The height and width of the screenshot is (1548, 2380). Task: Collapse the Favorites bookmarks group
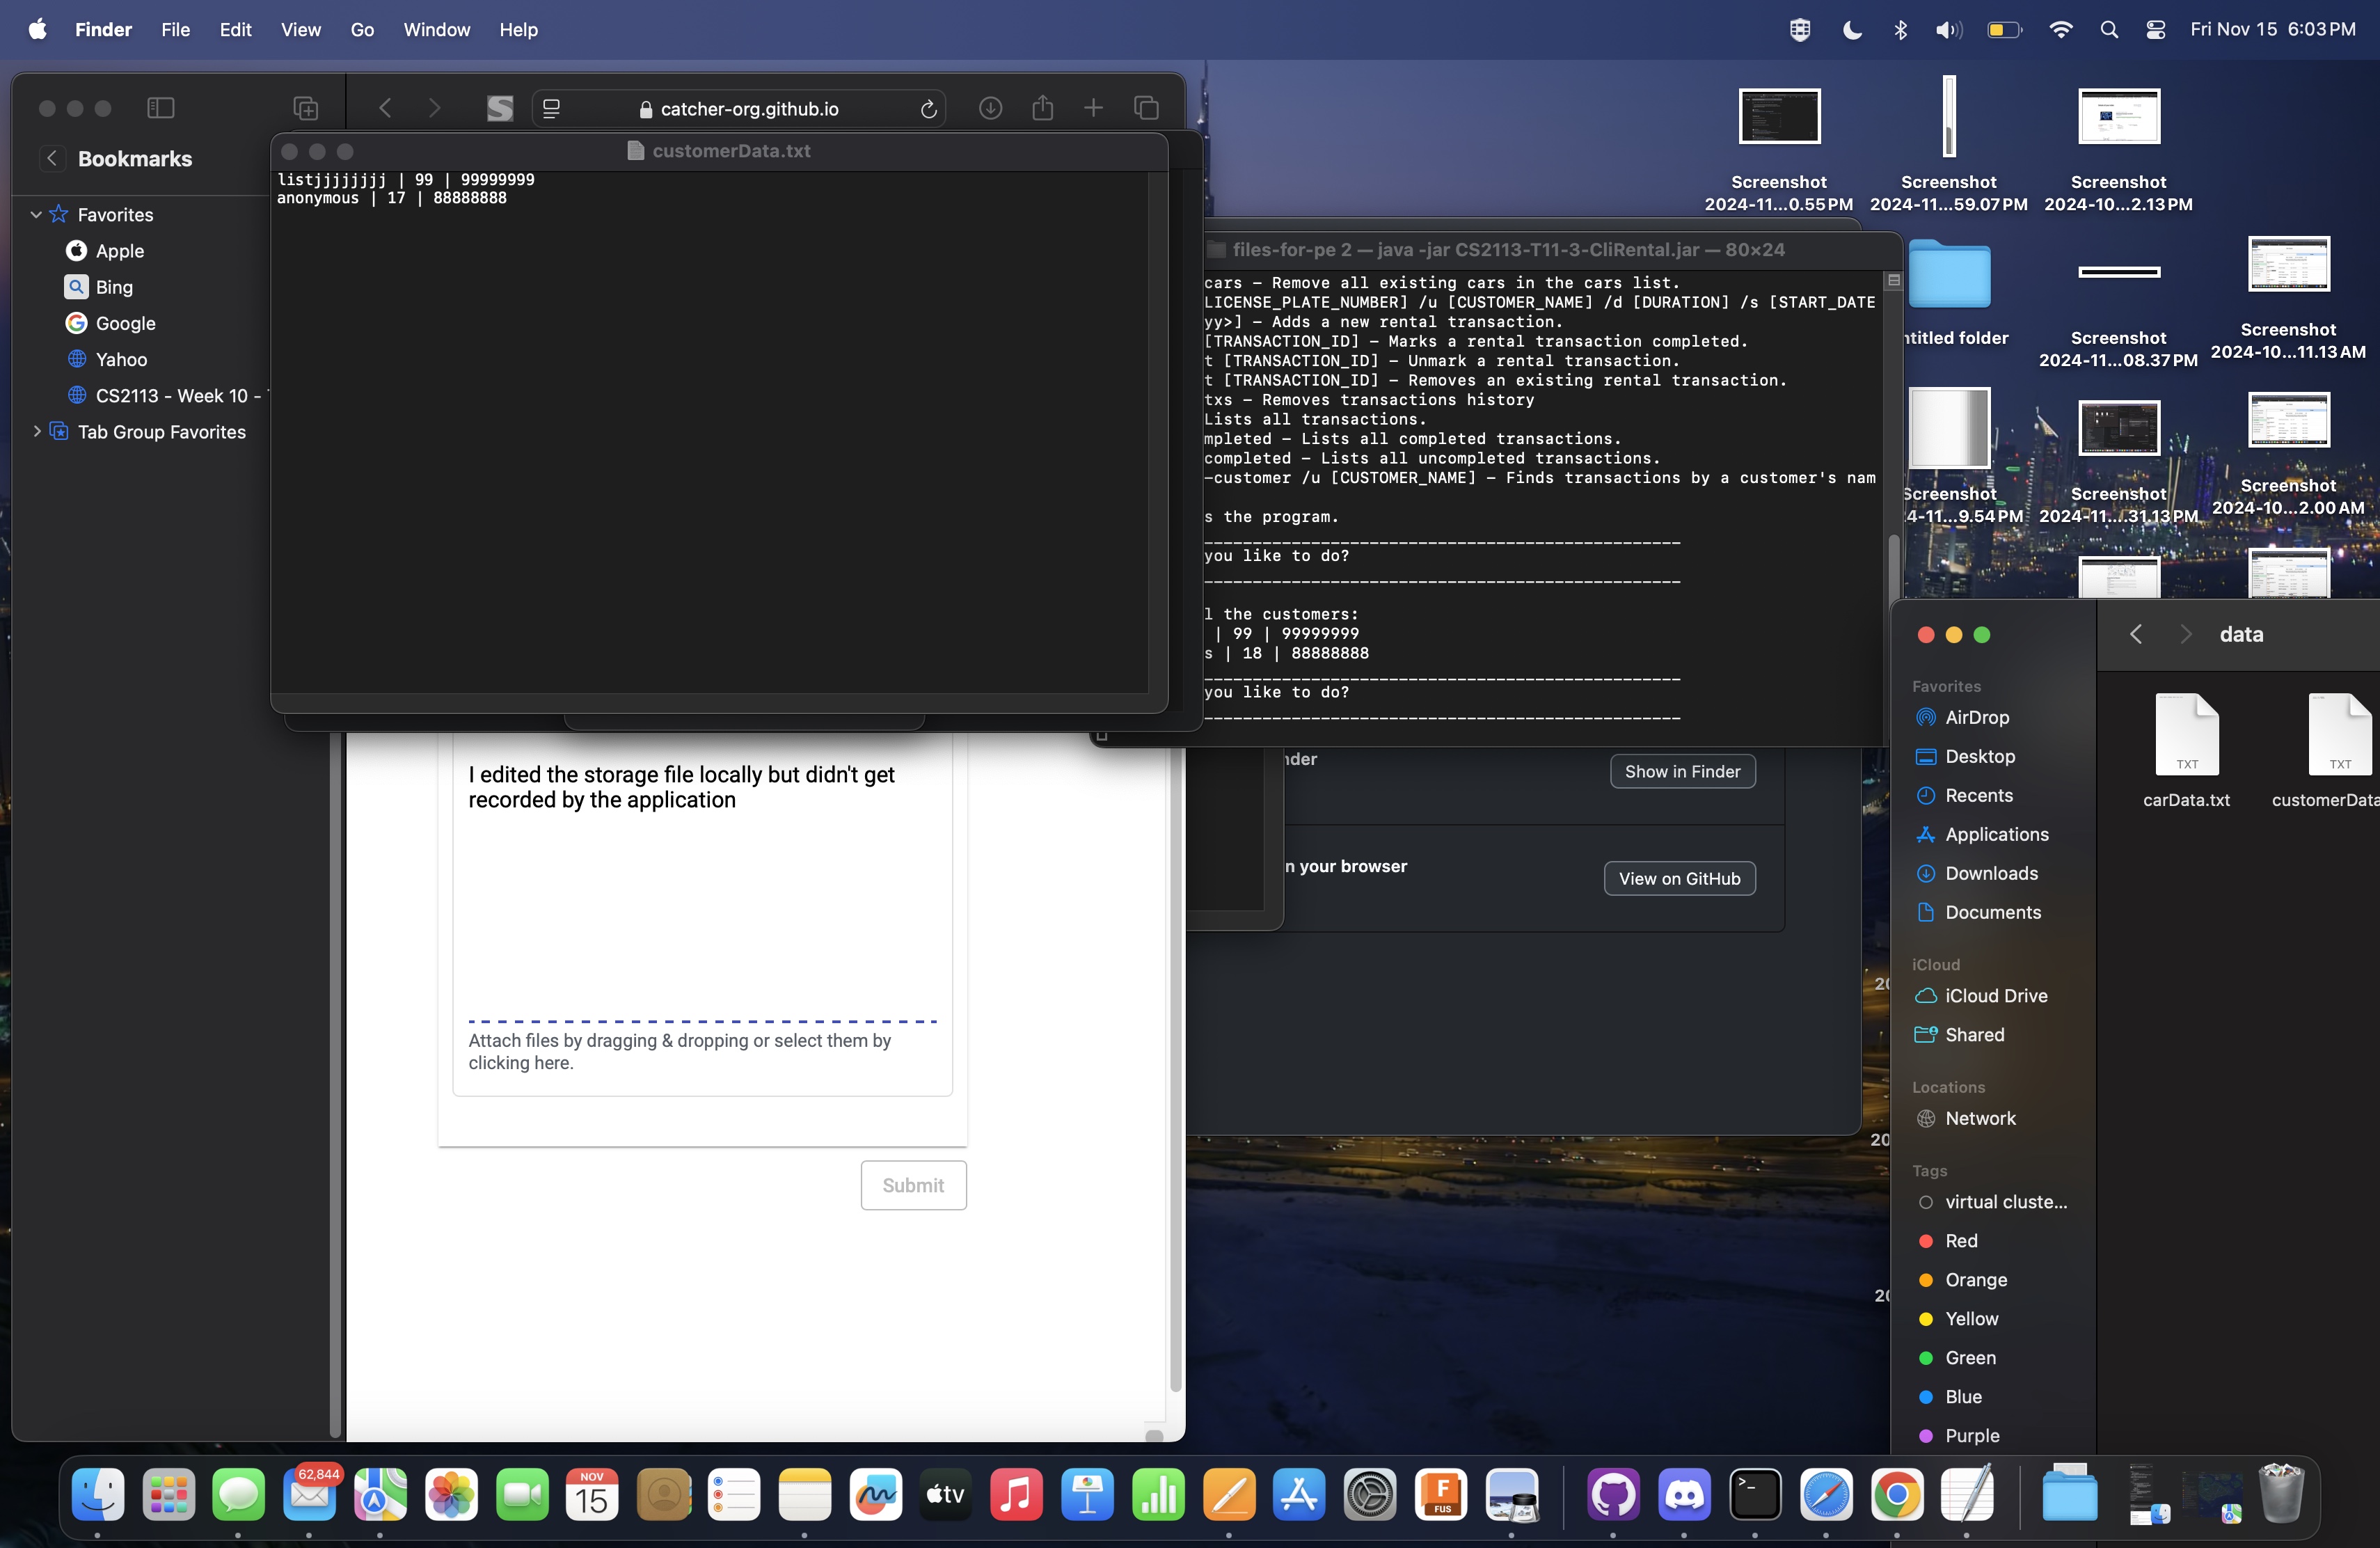(36, 215)
